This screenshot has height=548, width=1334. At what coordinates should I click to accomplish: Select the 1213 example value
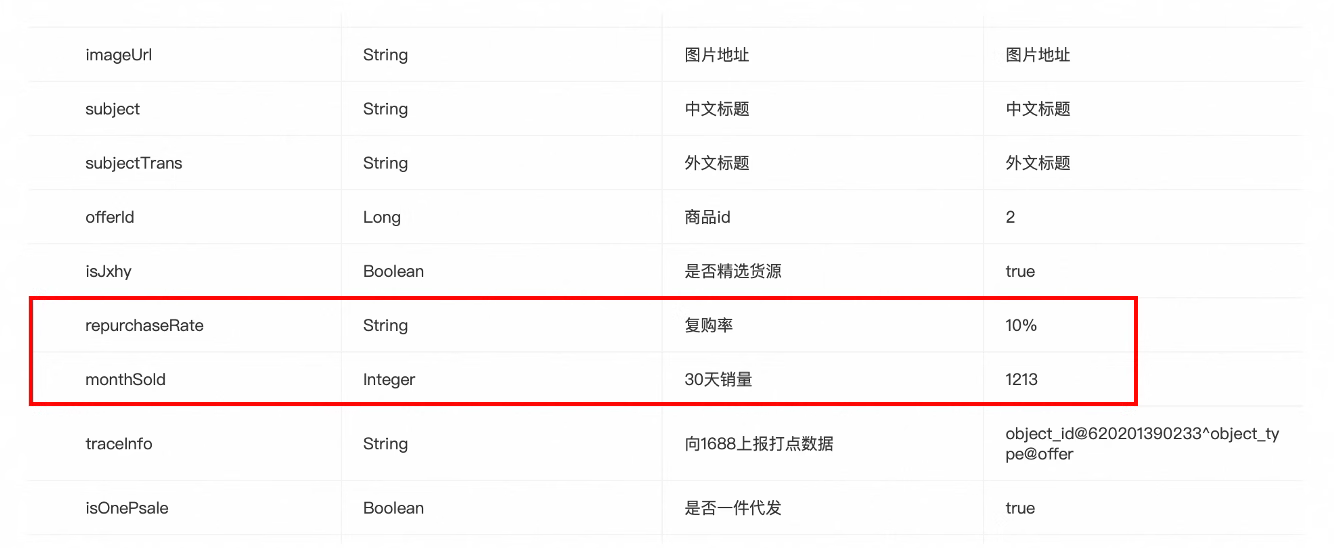[x=1021, y=379]
